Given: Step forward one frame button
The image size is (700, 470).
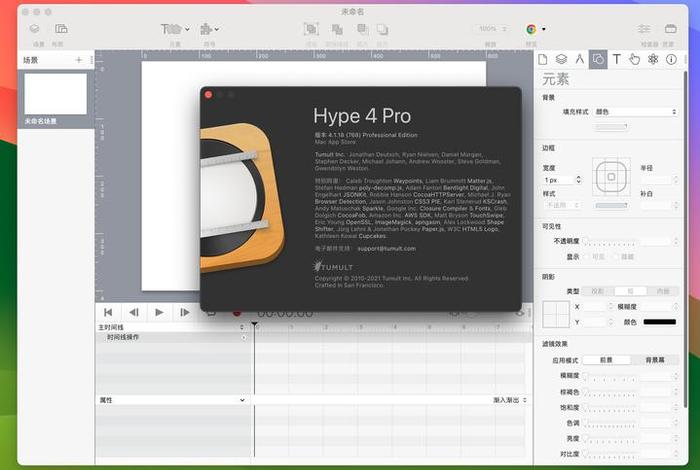Looking at the screenshot, I should point(185,312).
